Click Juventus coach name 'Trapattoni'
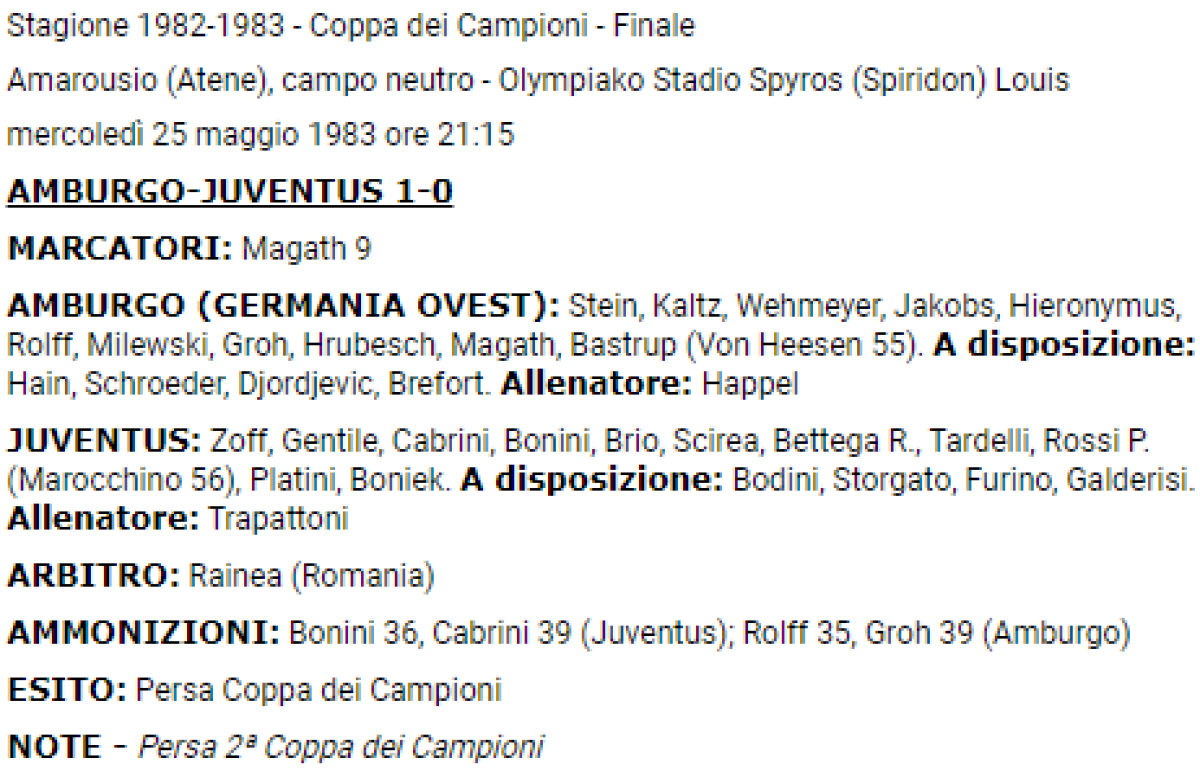This screenshot has width=1200, height=771. click(x=278, y=520)
